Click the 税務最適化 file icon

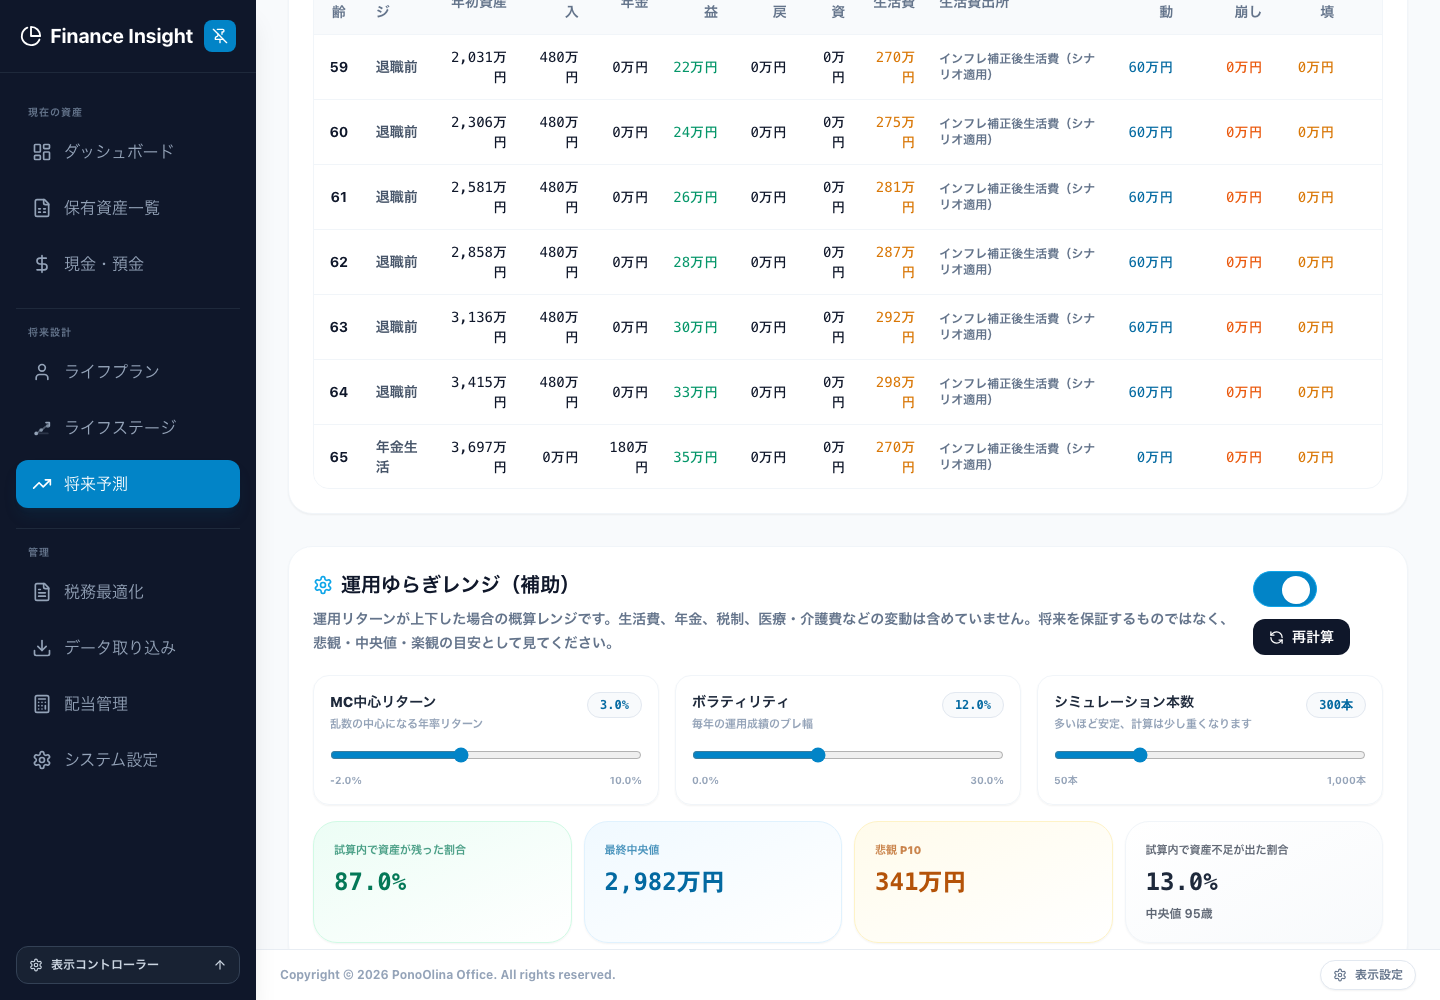click(x=42, y=592)
